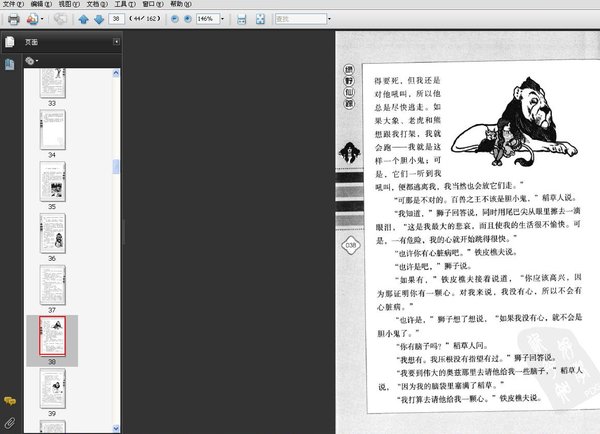
Task: Click the thumbnail panel scrollbar thumb
Action: [116, 166]
